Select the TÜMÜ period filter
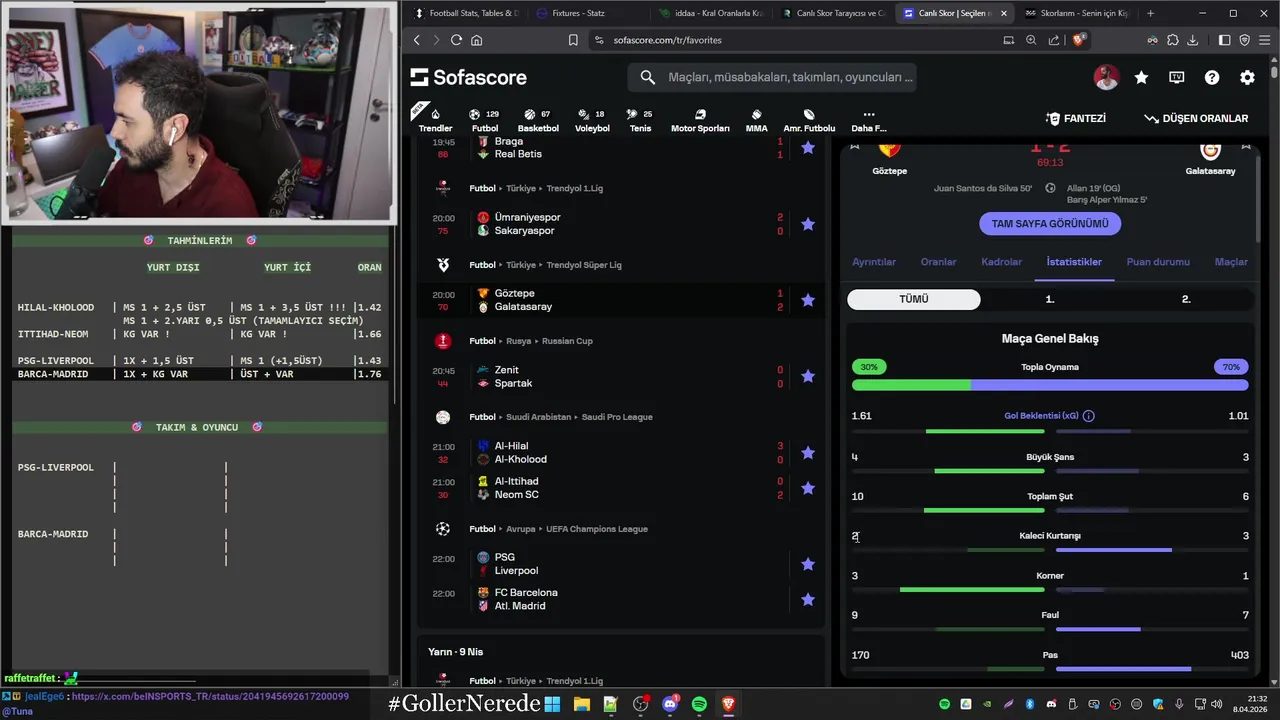Viewport: 1280px width, 720px height. (914, 299)
